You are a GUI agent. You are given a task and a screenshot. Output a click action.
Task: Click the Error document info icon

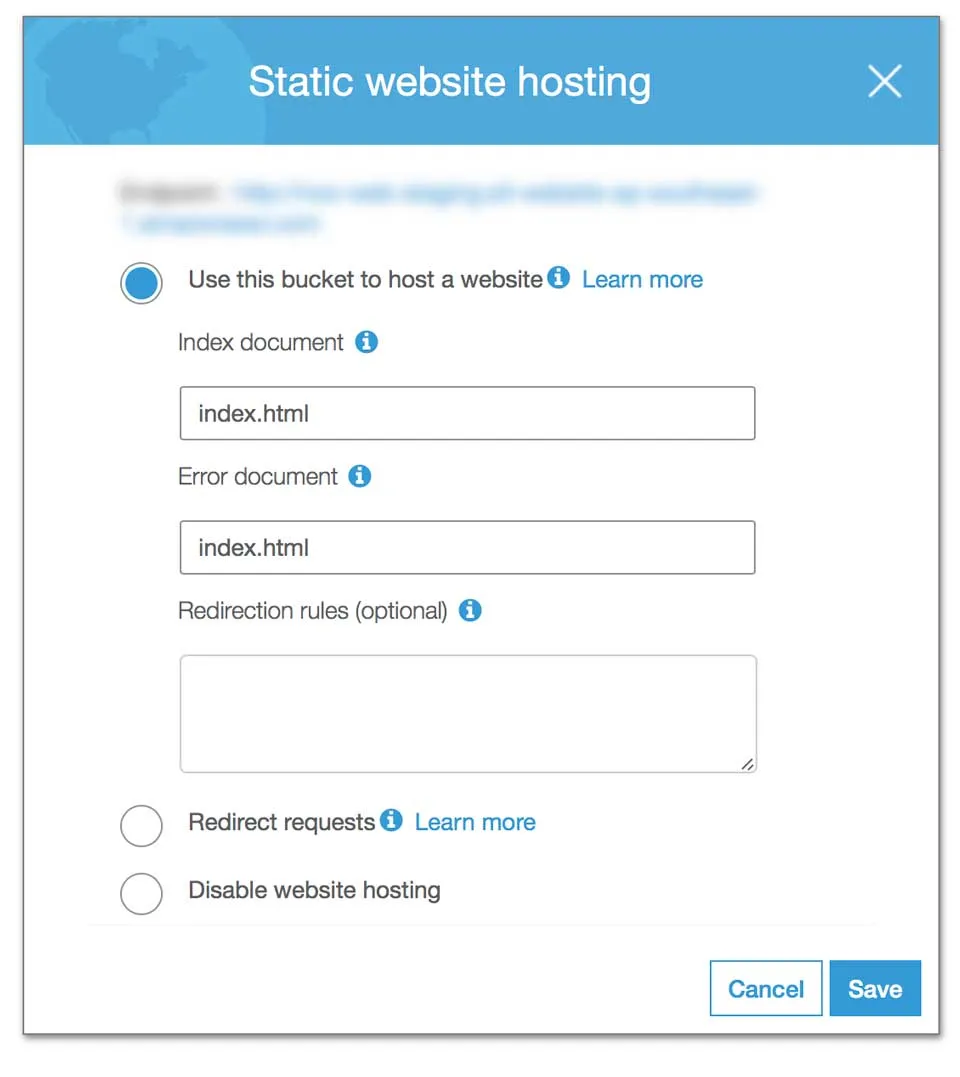[x=360, y=476]
